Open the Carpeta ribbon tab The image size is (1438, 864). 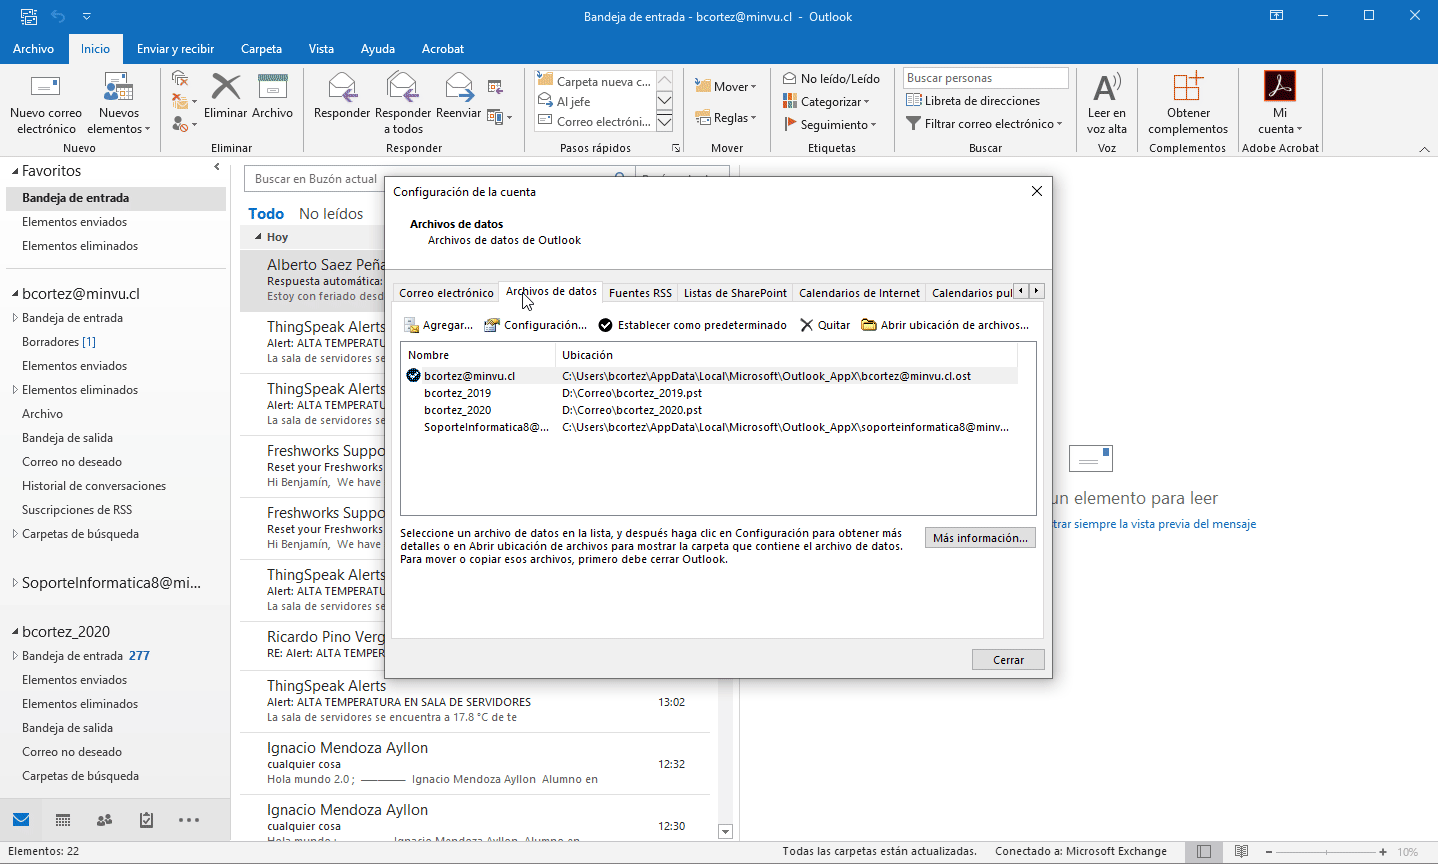[261, 49]
